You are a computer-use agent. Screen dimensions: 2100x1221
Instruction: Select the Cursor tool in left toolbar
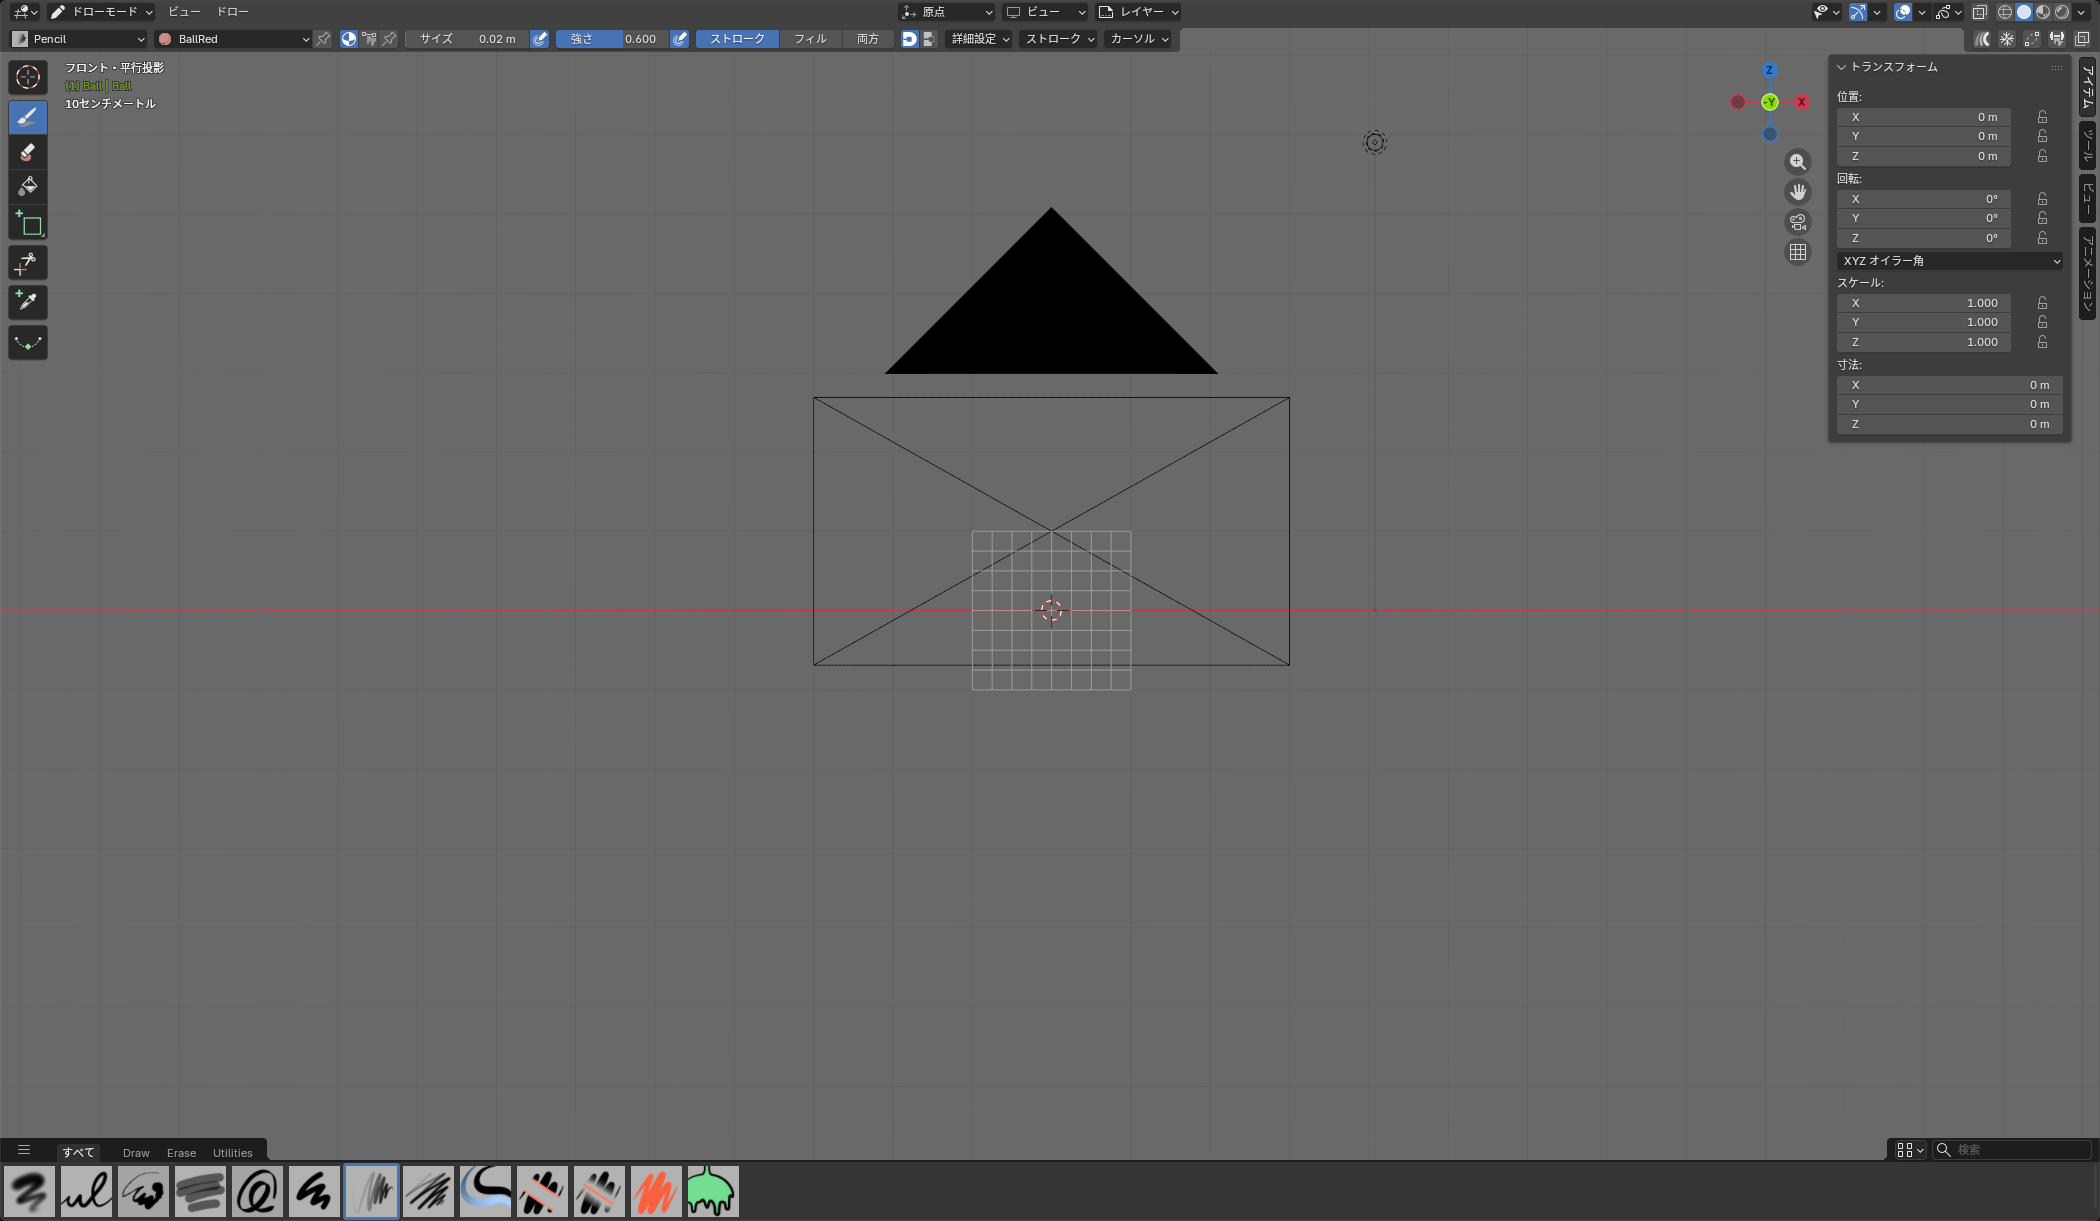point(28,77)
